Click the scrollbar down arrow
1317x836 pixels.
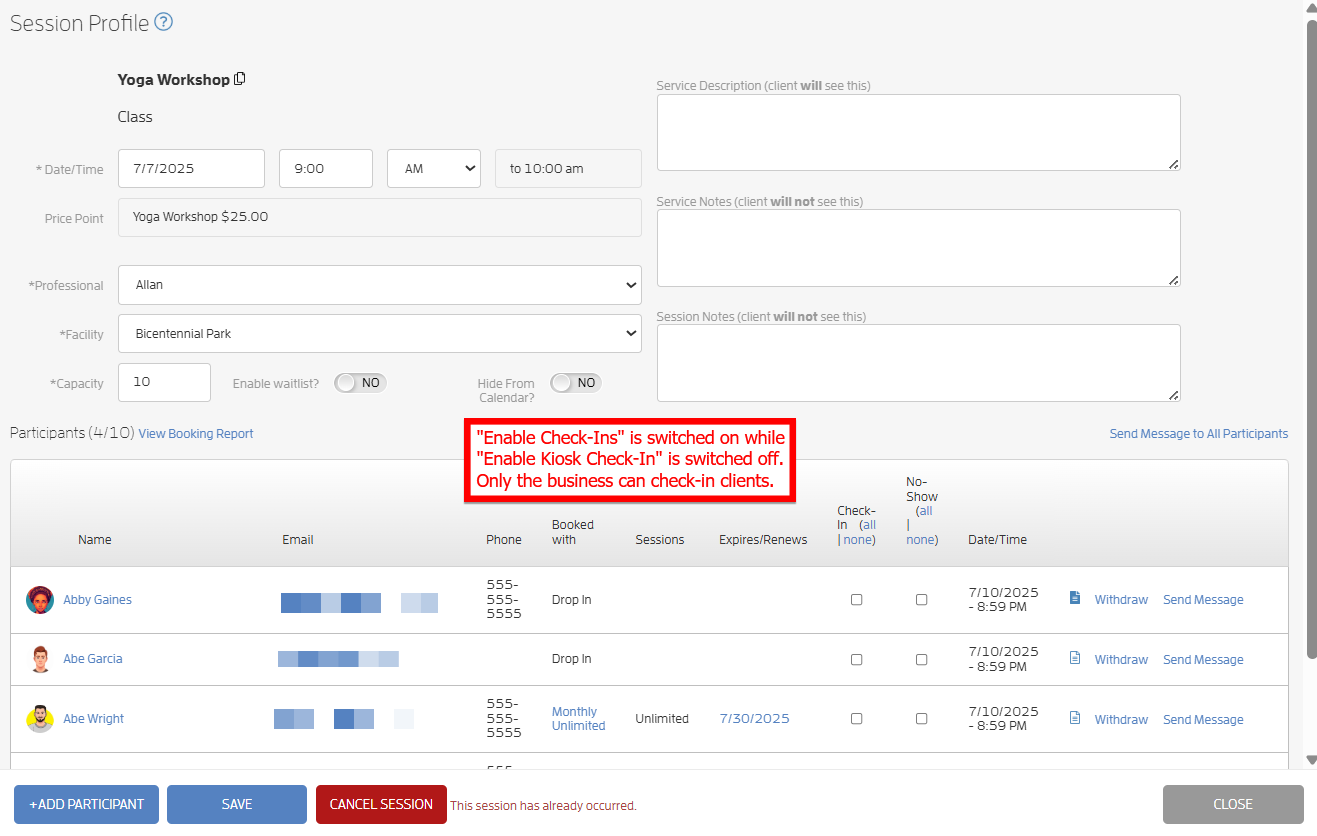click(x=1311, y=760)
